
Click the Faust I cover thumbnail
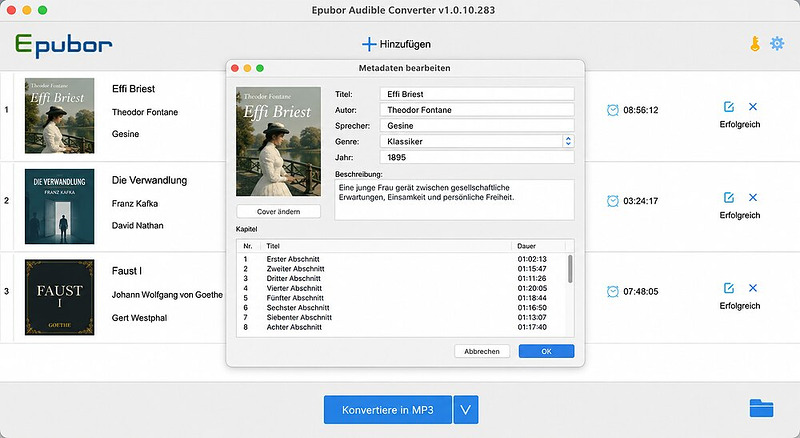(x=60, y=297)
